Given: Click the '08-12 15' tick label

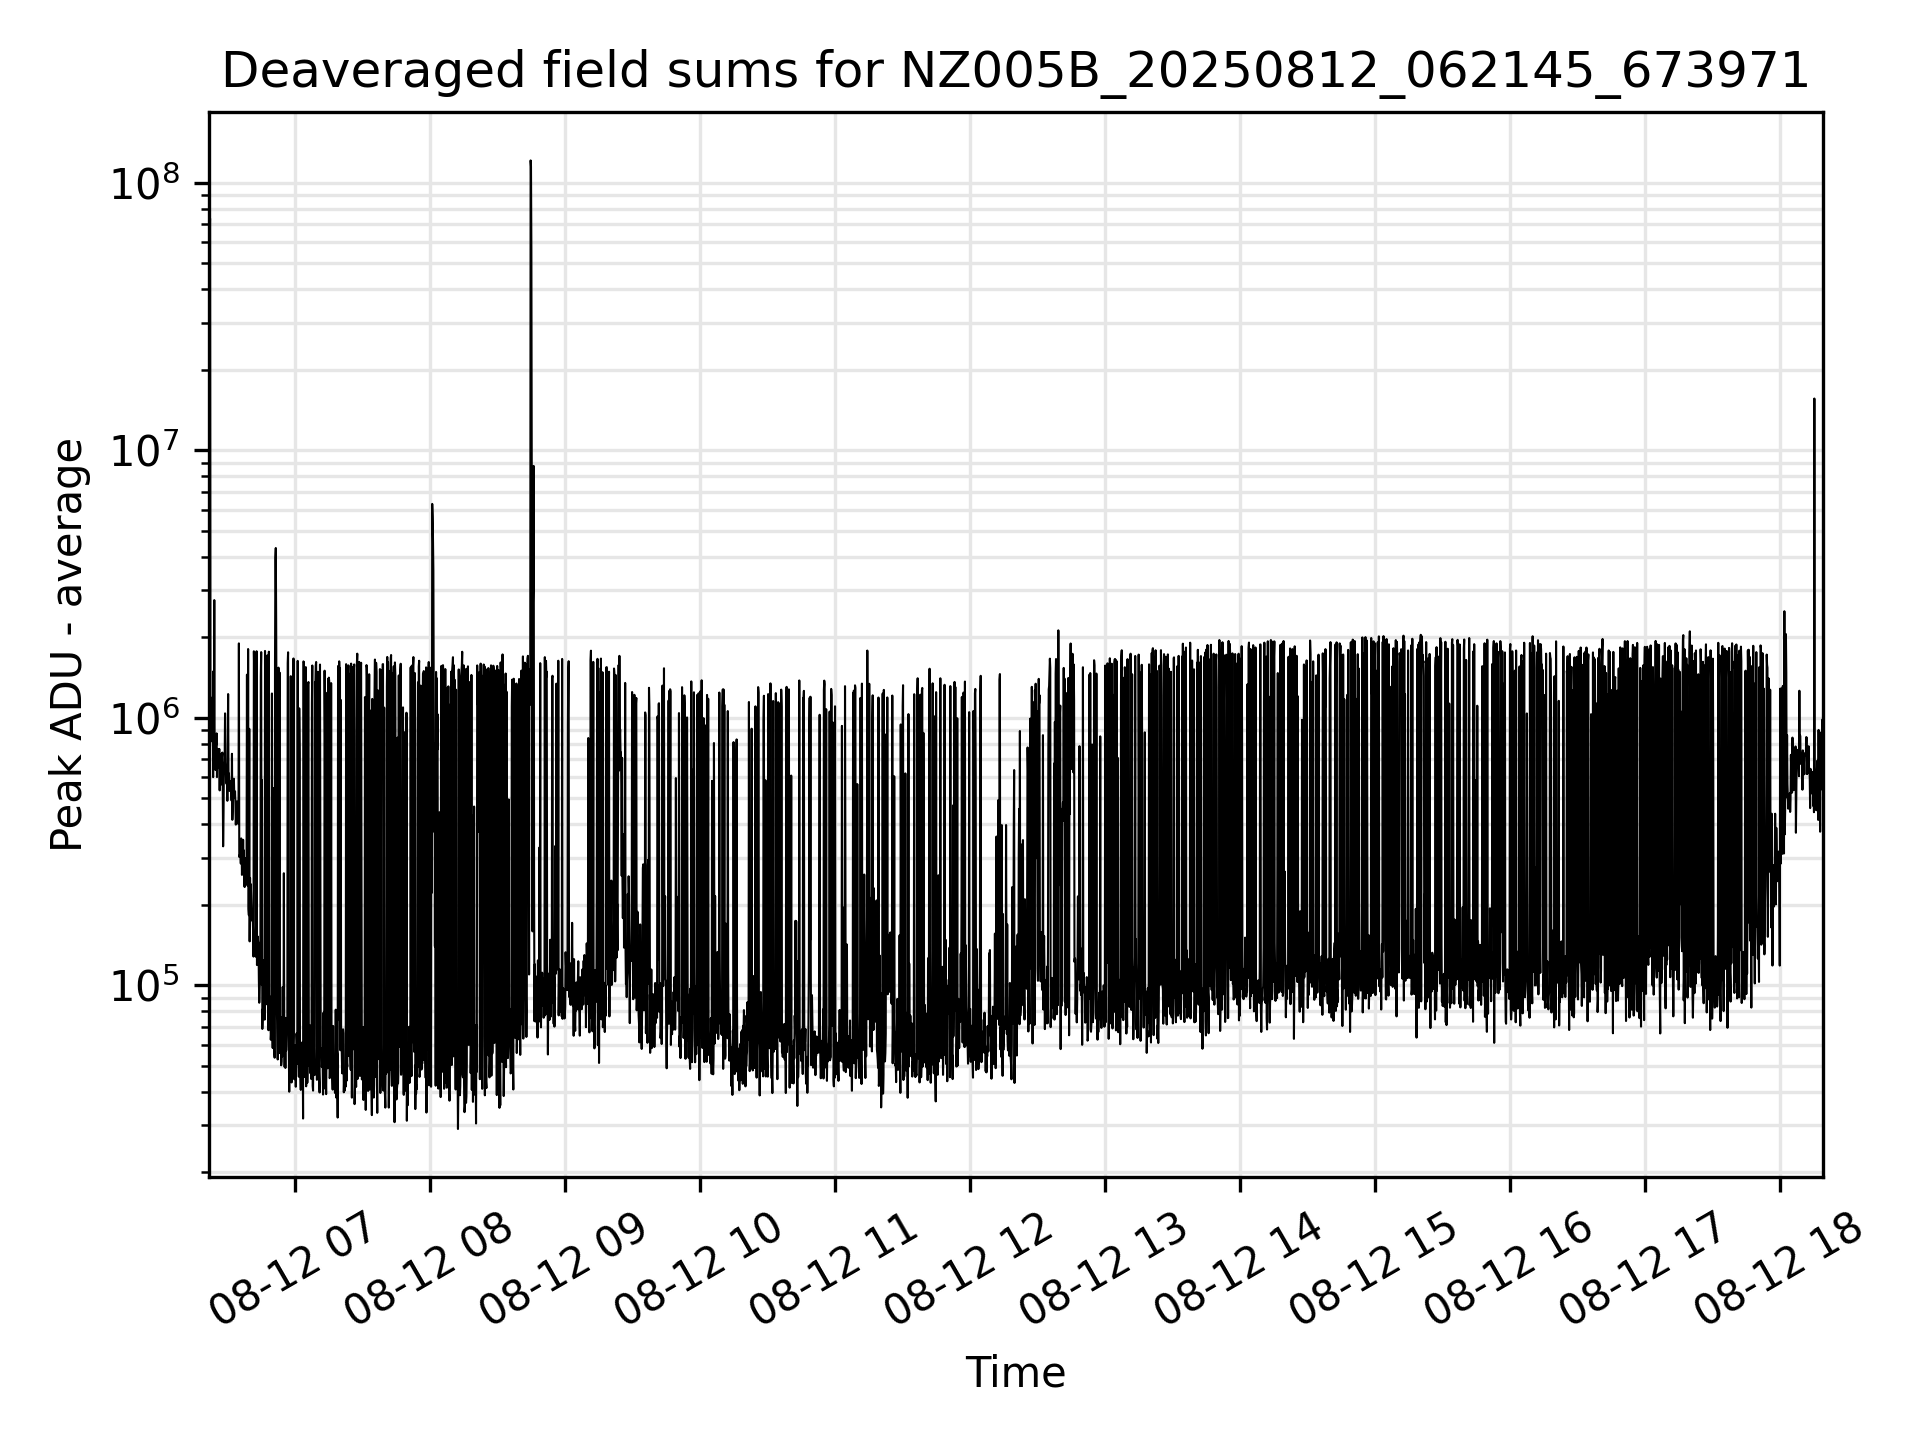Looking at the screenshot, I should tap(1372, 1267).
